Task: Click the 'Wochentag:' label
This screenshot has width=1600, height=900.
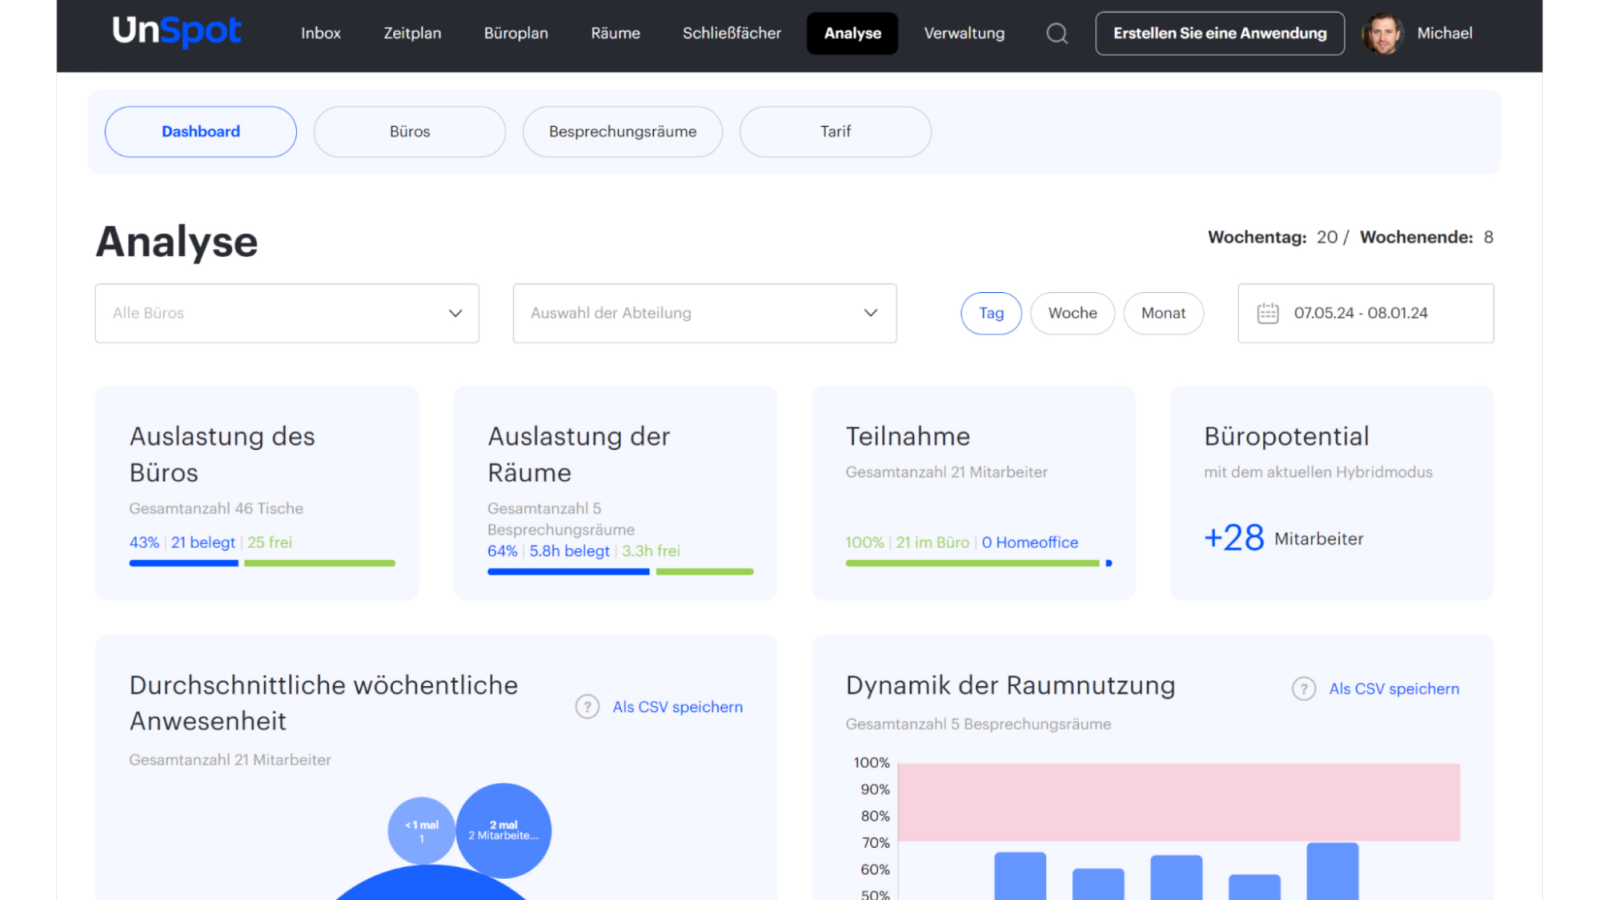Action: [1257, 237]
